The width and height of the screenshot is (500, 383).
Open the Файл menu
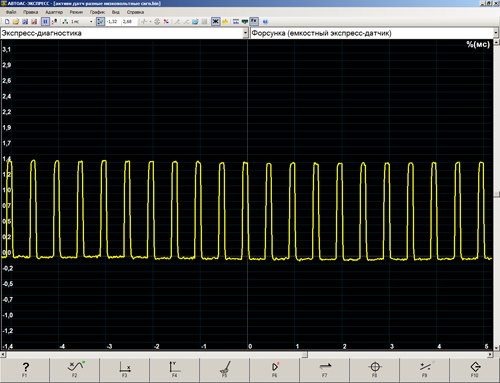coord(11,12)
